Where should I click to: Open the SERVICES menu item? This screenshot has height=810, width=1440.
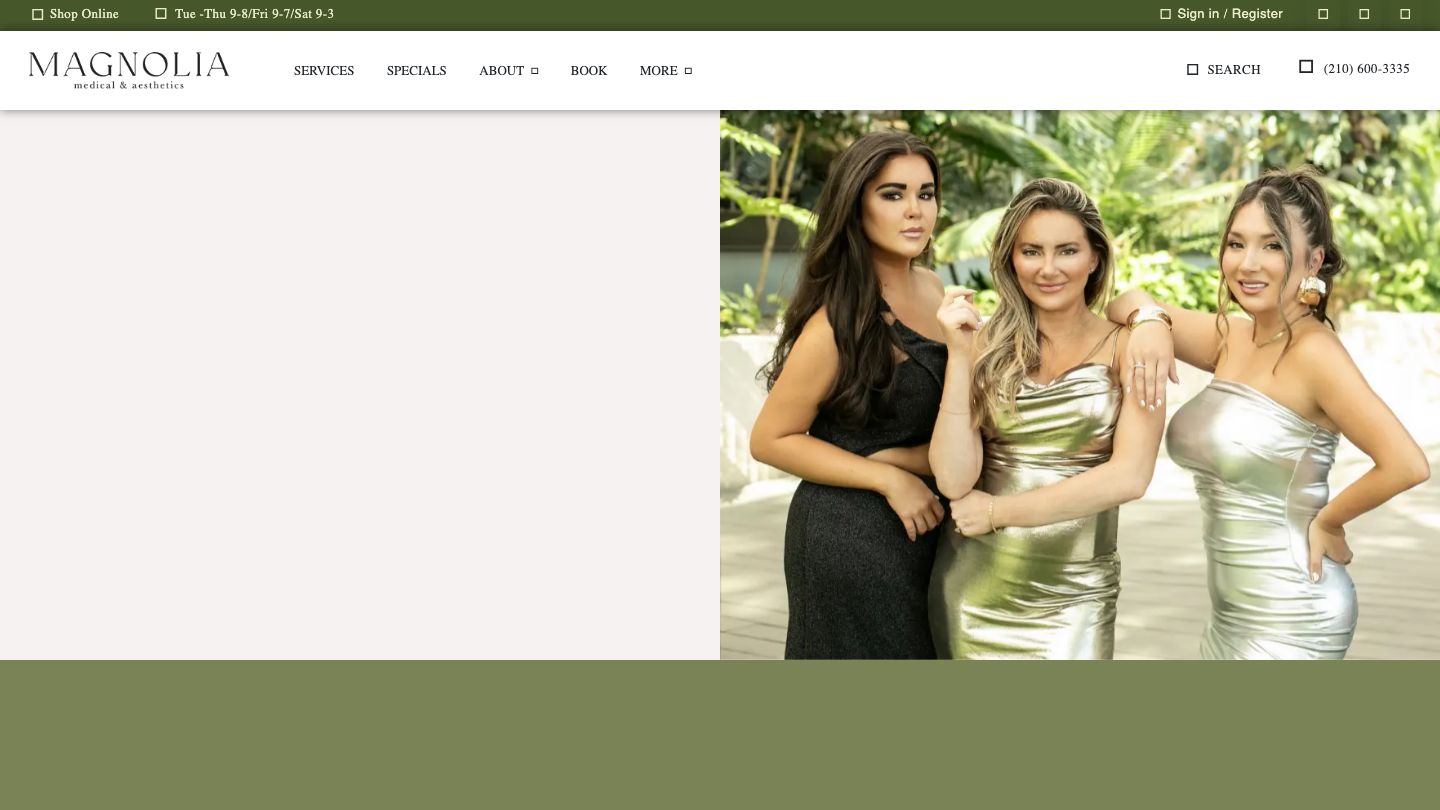point(324,71)
